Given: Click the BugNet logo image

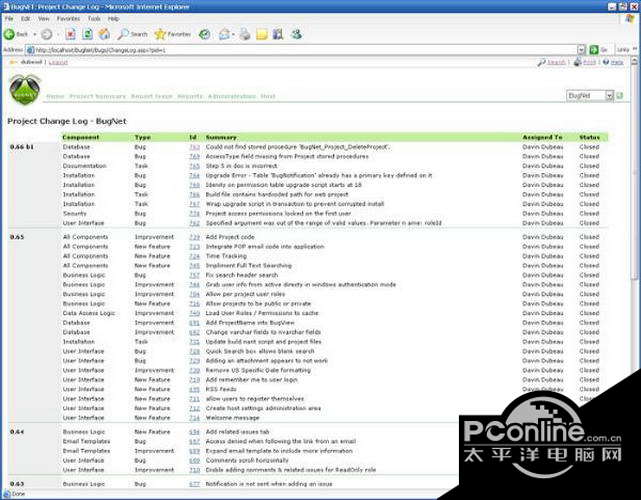Looking at the screenshot, I should pyautogui.click(x=25, y=90).
